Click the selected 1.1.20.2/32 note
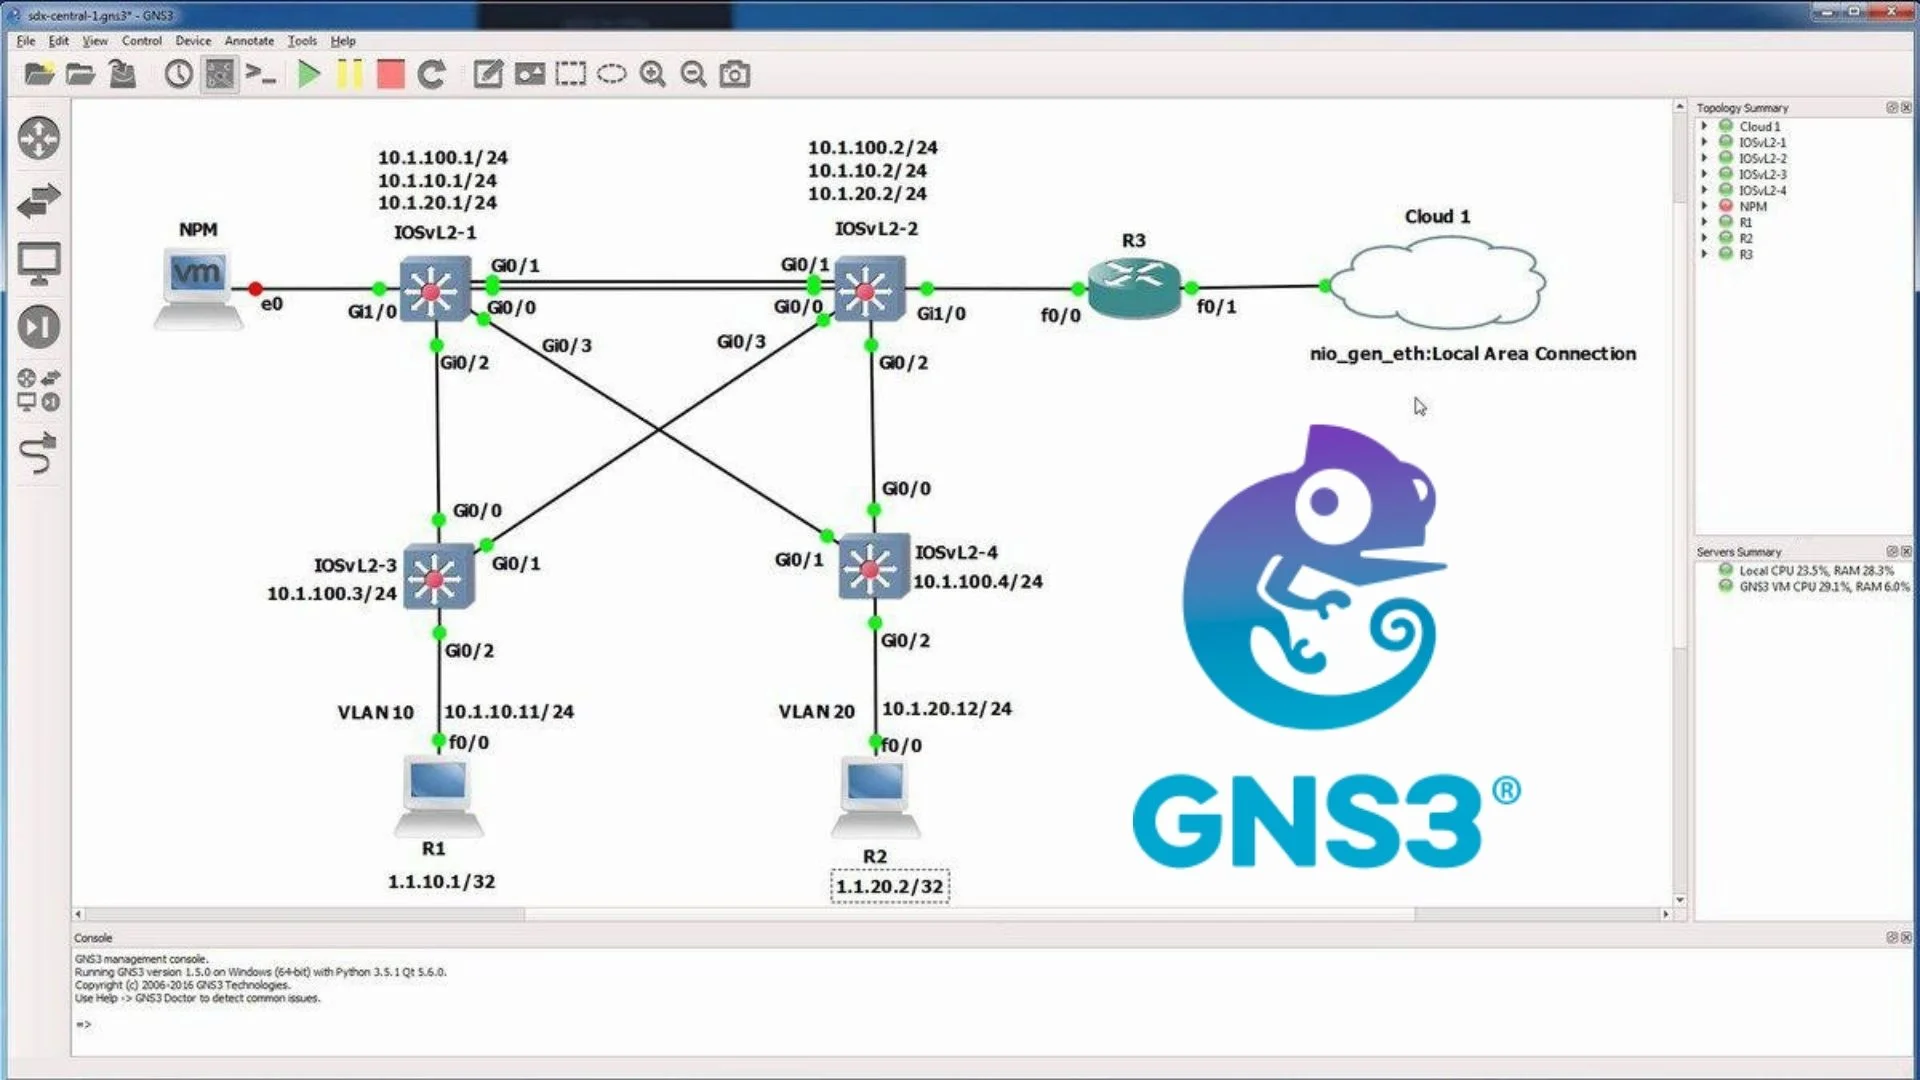The image size is (1920, 1080). click(x=890, y=886)
